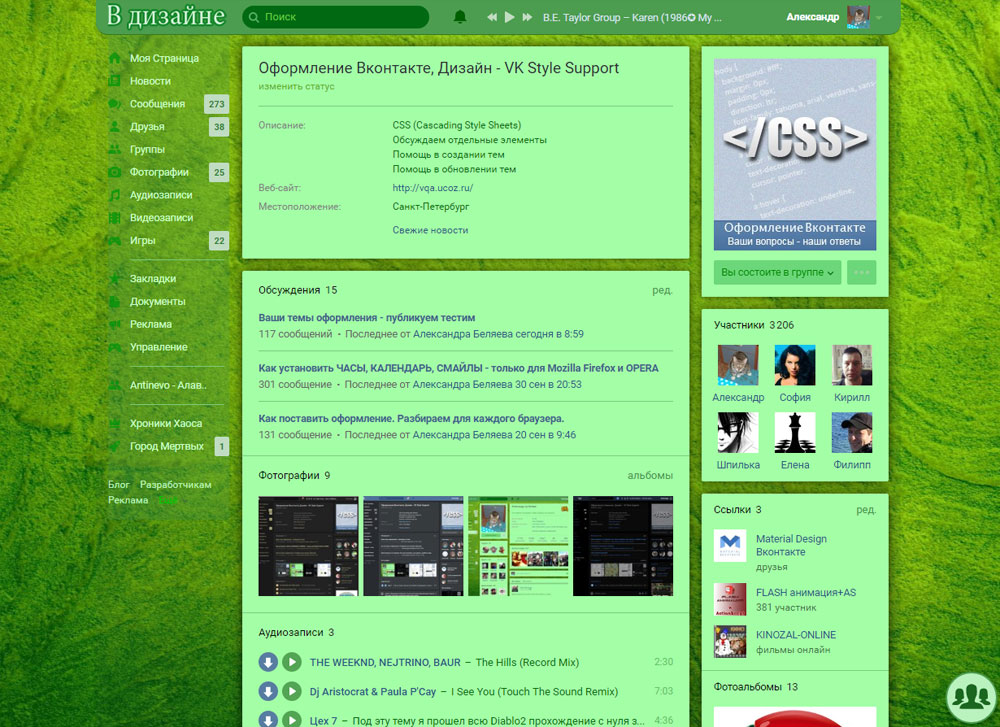Download 'The Hills (Record Mix)' audio

(268, 663)
